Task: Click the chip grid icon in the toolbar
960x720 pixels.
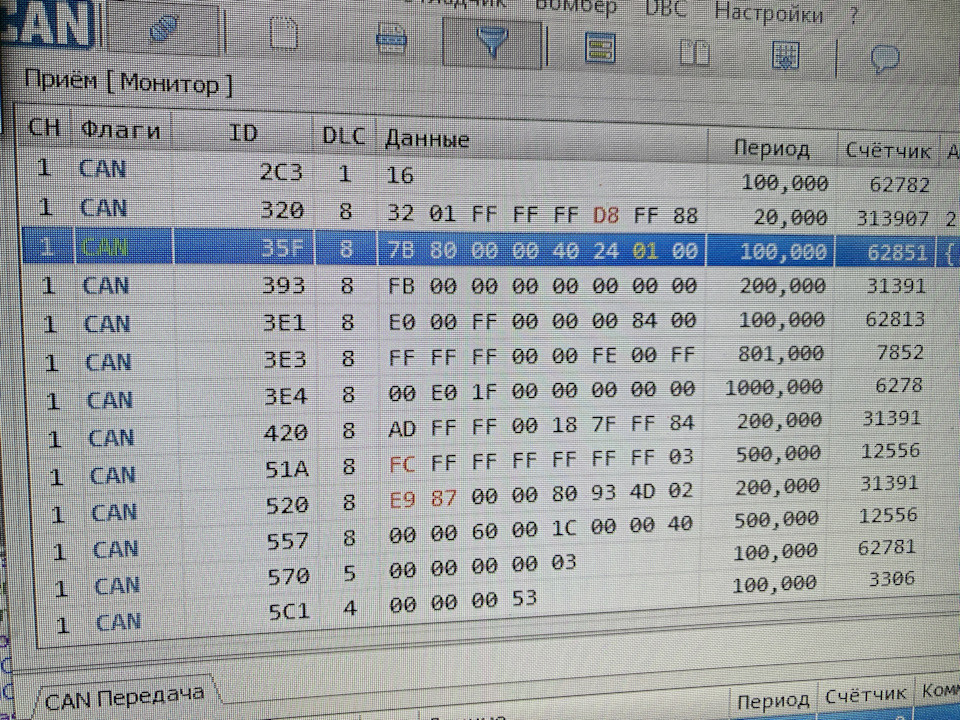Action: (786, 56)
